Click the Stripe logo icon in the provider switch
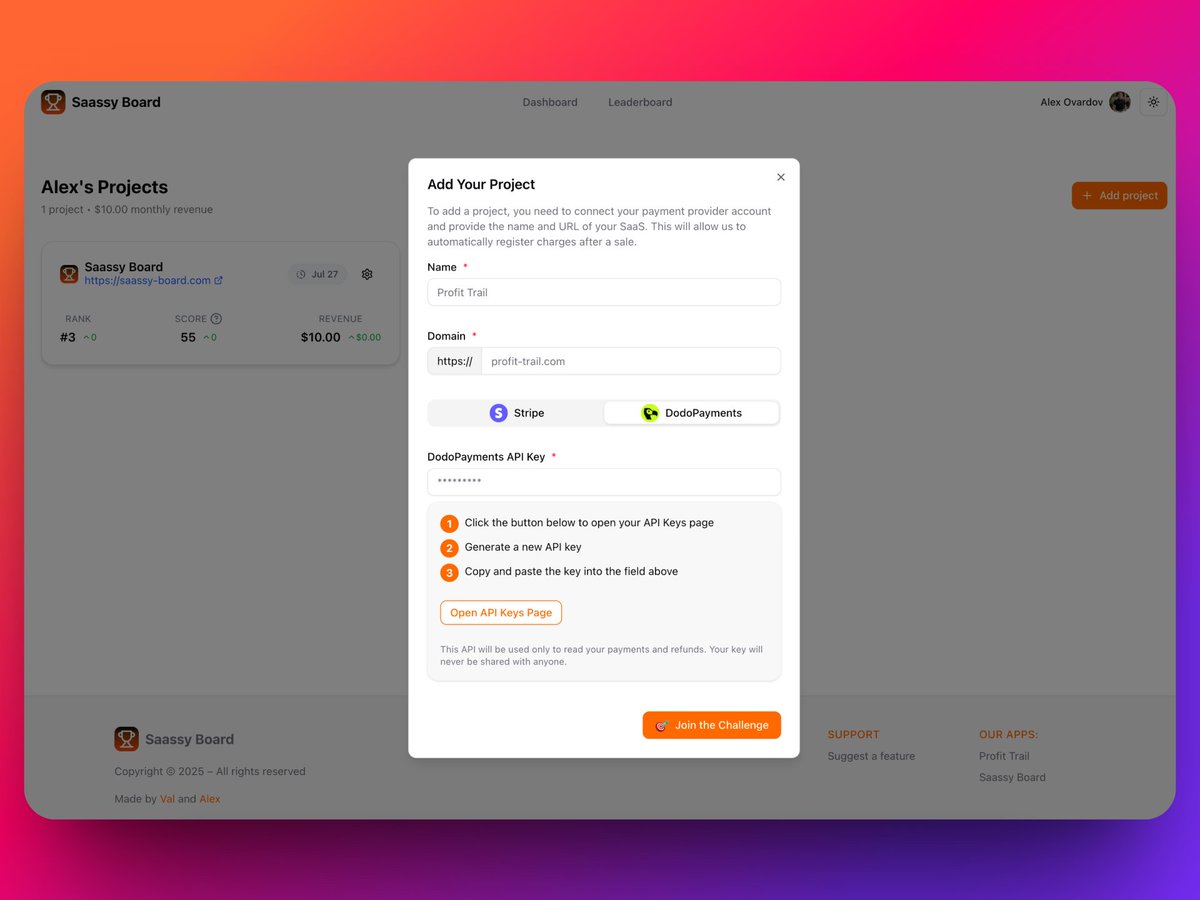Screen dimensions: 1200x900 pyautogui.click(x=498, y=413)
